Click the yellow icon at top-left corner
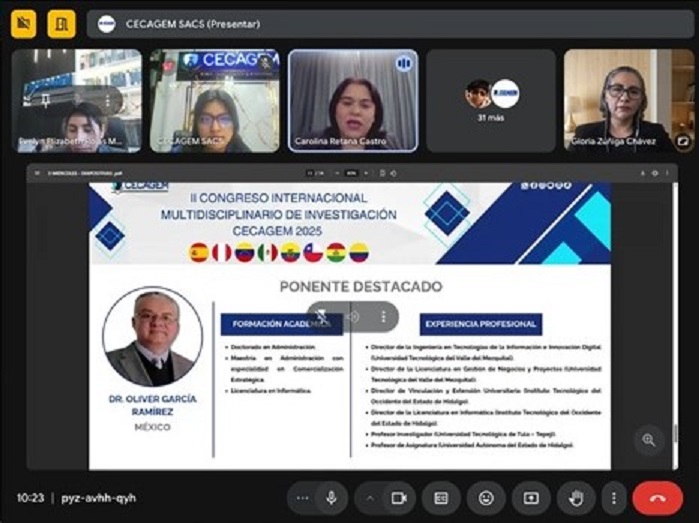The height and width of the screenshot is (523, 699). [24, 23]
